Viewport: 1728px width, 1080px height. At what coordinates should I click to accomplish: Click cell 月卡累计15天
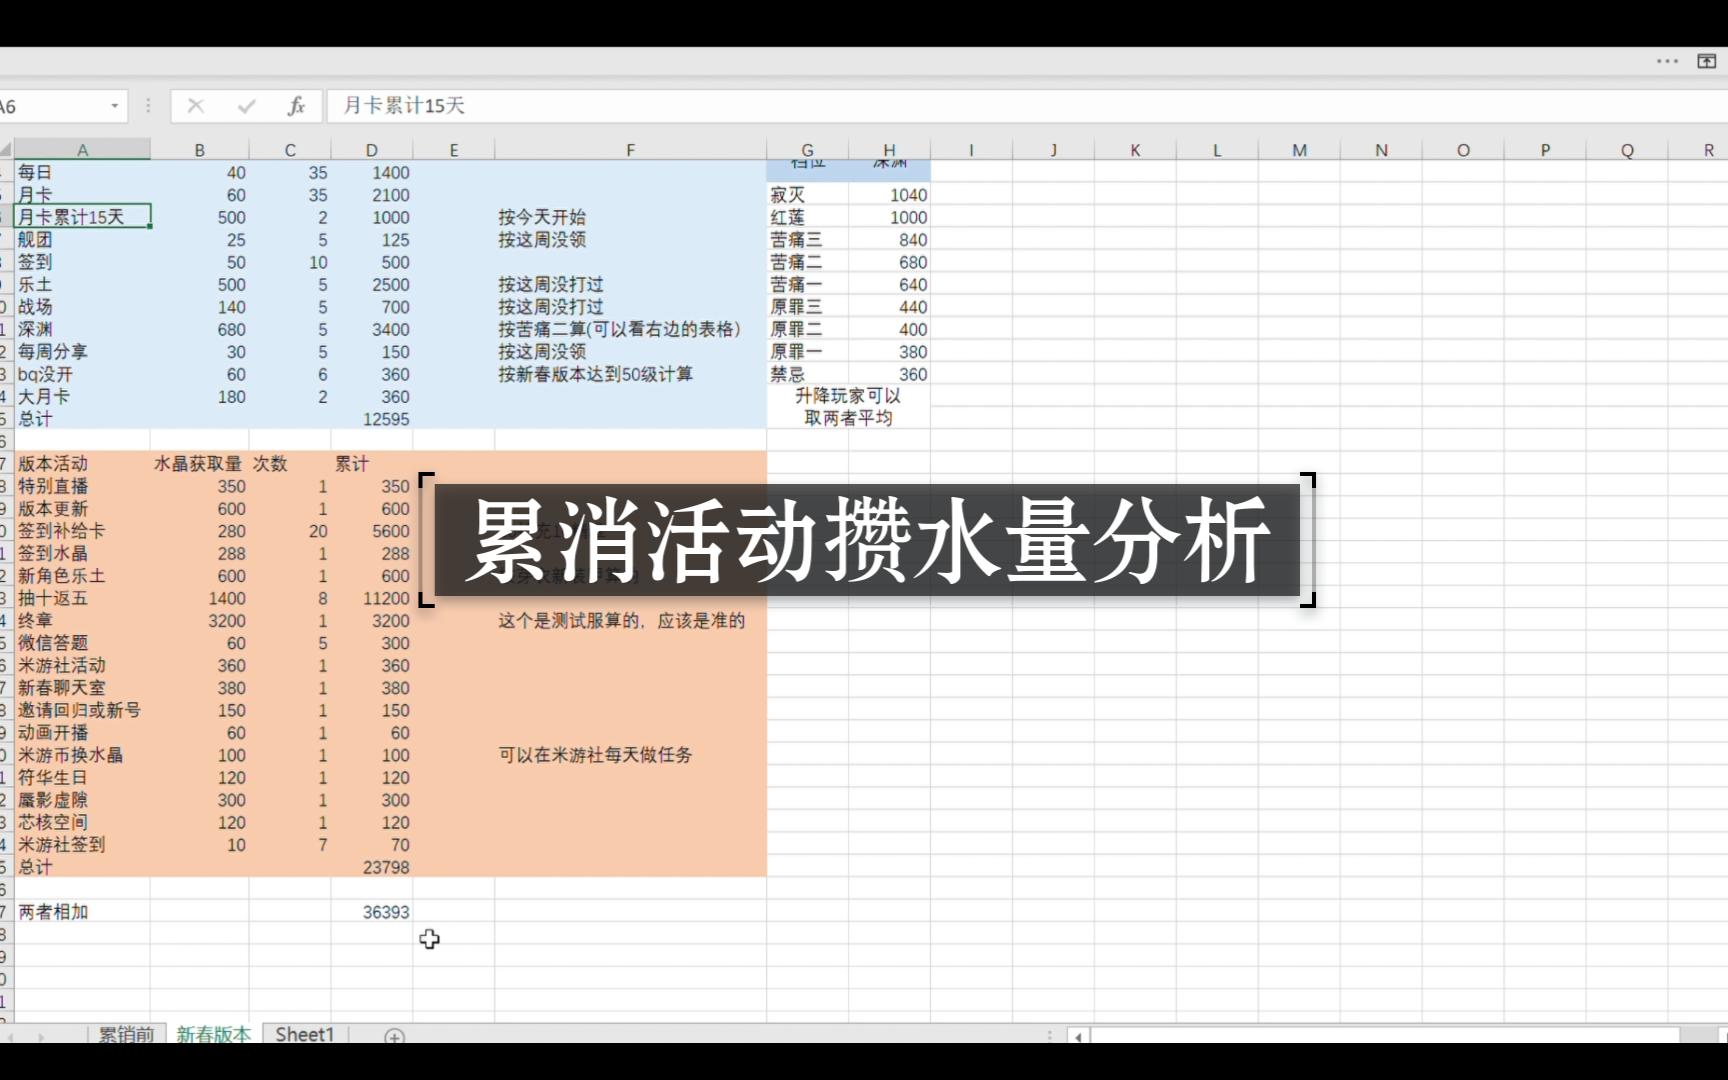coord(82,217)
